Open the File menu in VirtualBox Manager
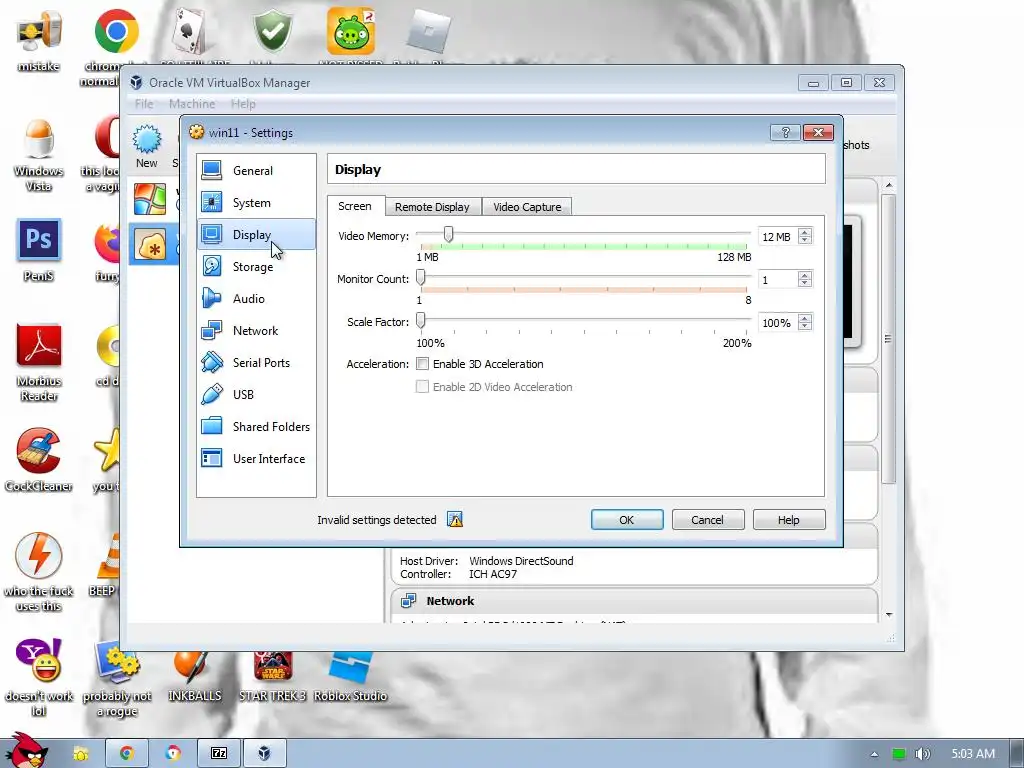The width and height of the screenshot is (1024, 768). pos(144,104)
